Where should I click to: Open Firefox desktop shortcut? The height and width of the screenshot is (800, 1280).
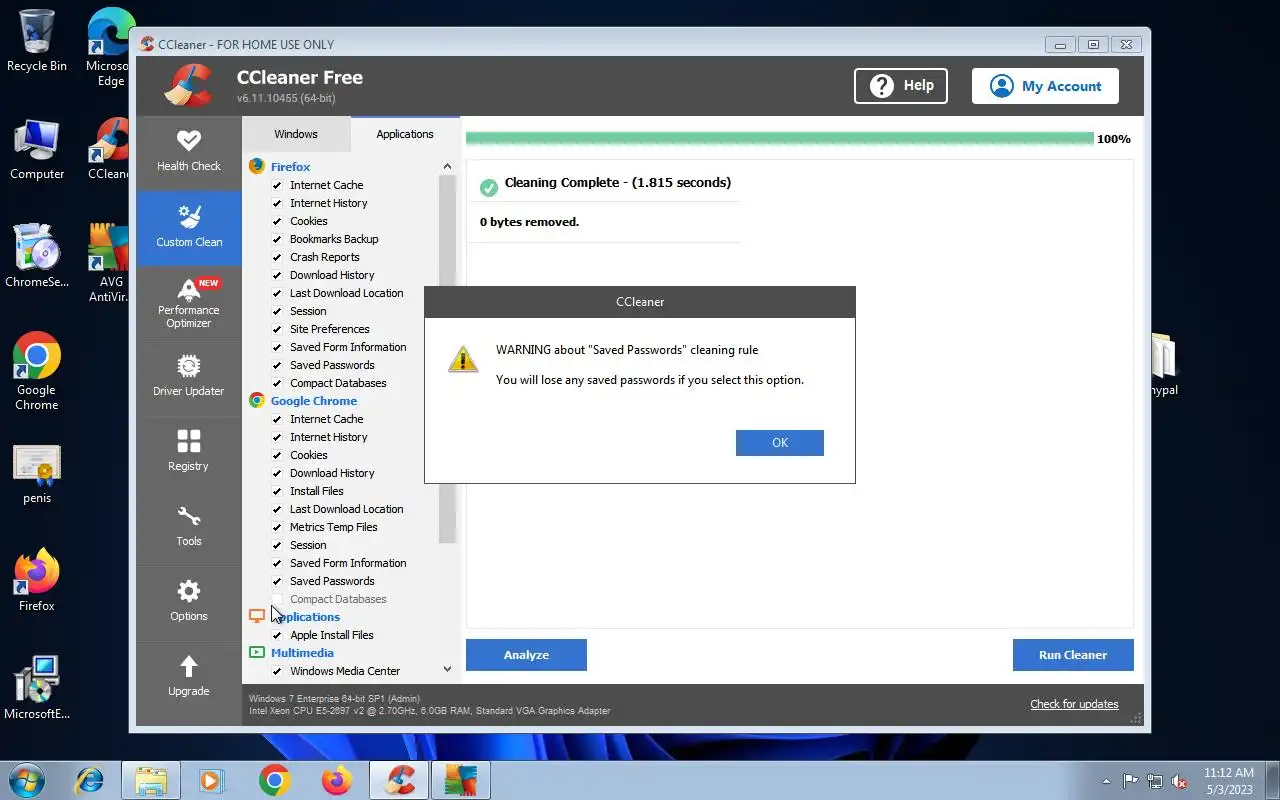click(x=37, y=580)
